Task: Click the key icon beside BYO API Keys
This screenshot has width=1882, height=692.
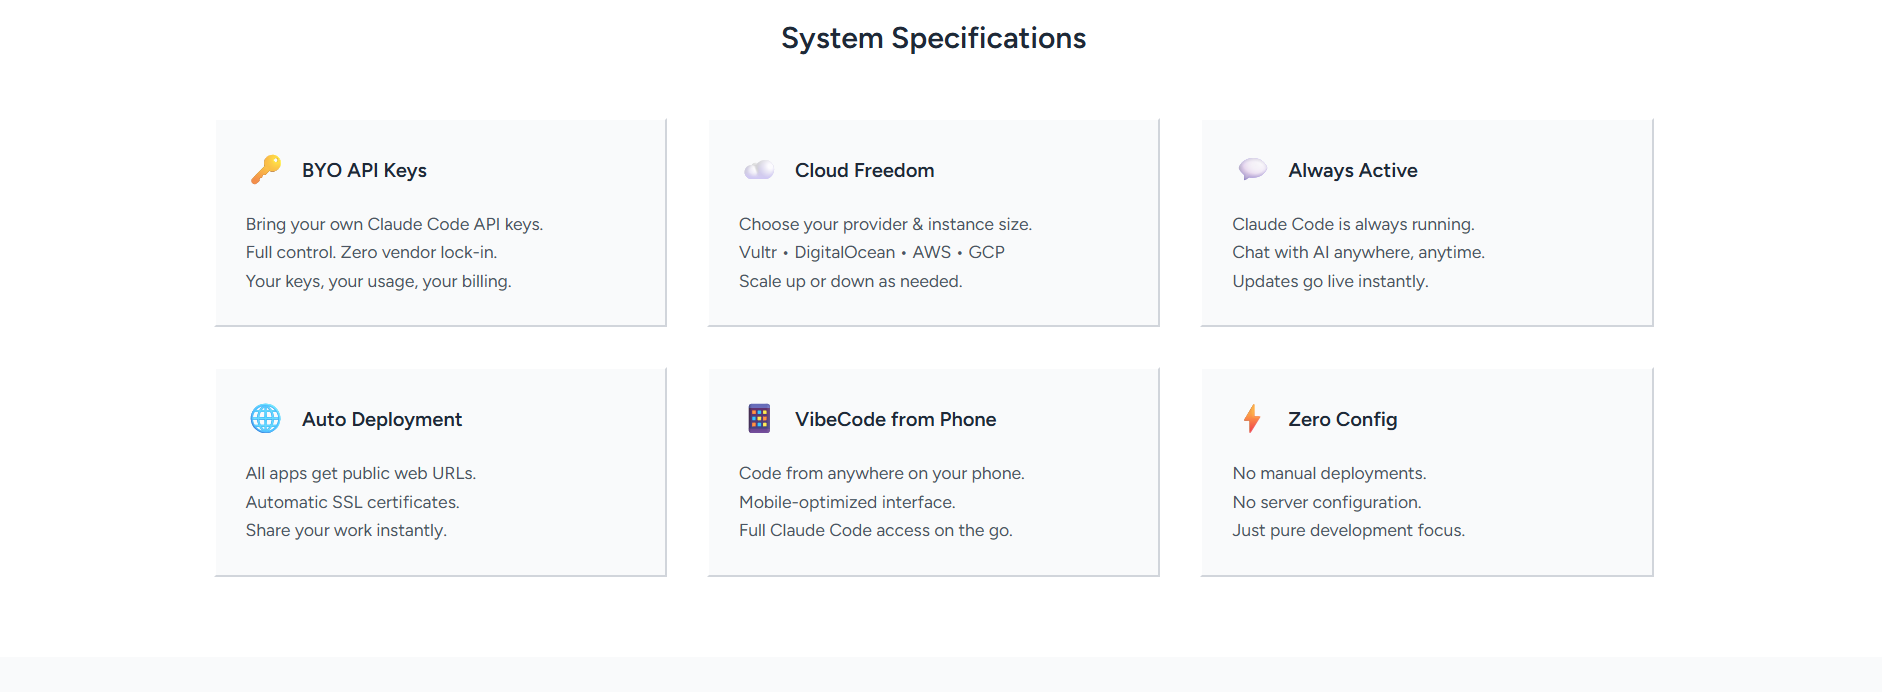Action: pyautogui.click(x=265, y=170)
